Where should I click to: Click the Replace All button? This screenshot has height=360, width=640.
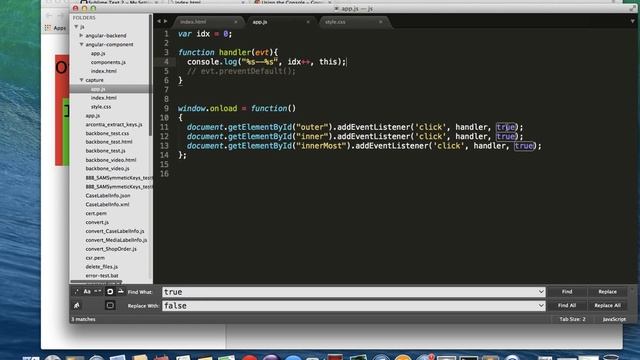coord(607,306)
